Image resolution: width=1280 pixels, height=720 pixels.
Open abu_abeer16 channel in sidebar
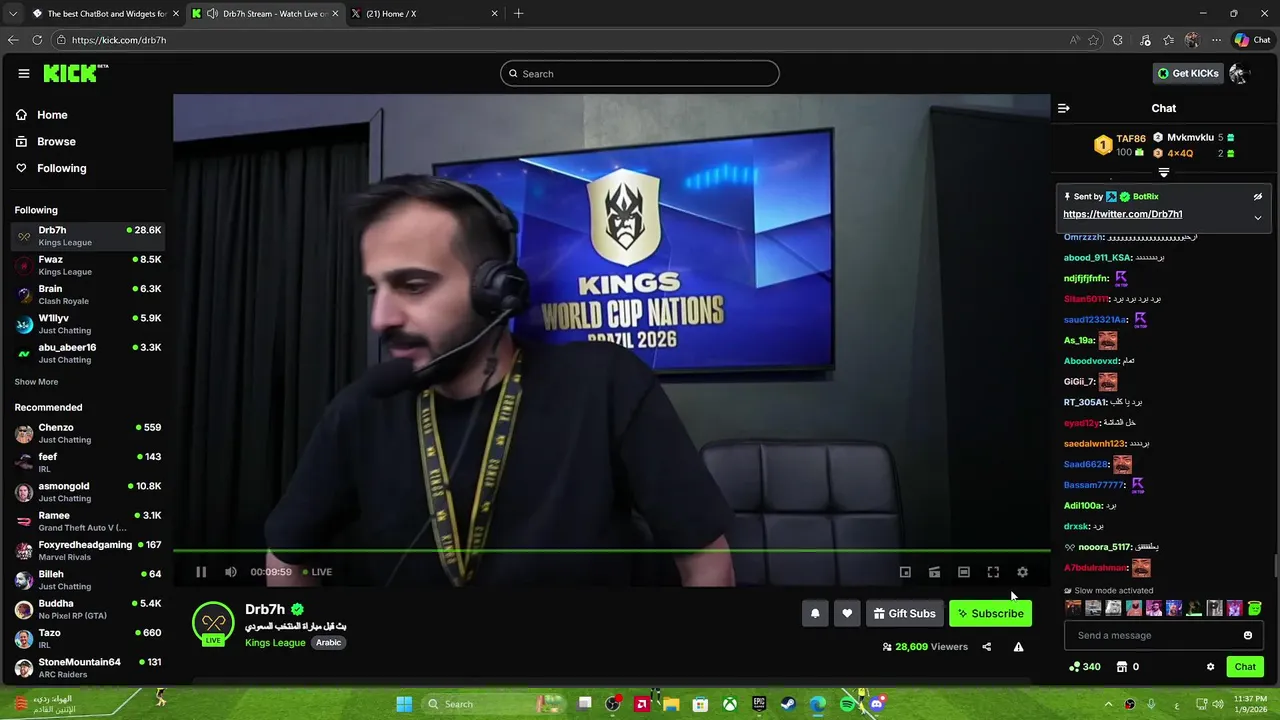(x=88, y=353)
